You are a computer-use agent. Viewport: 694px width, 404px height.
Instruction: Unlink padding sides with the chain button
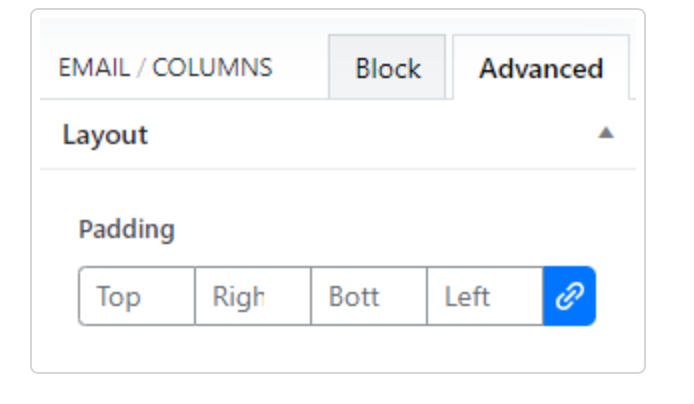[x=569, y=296]
